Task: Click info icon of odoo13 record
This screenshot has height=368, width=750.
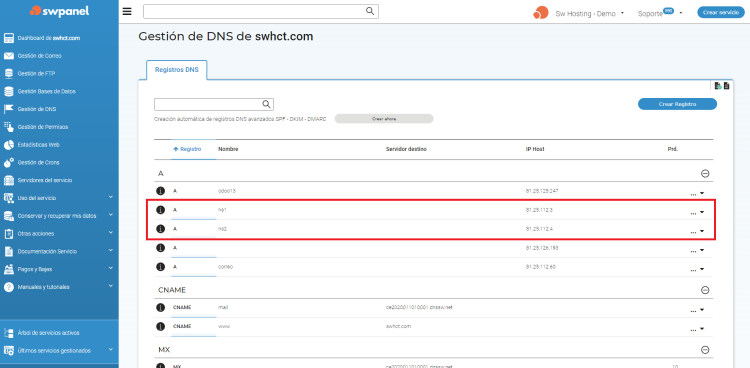Action: [x=160, y=191]
